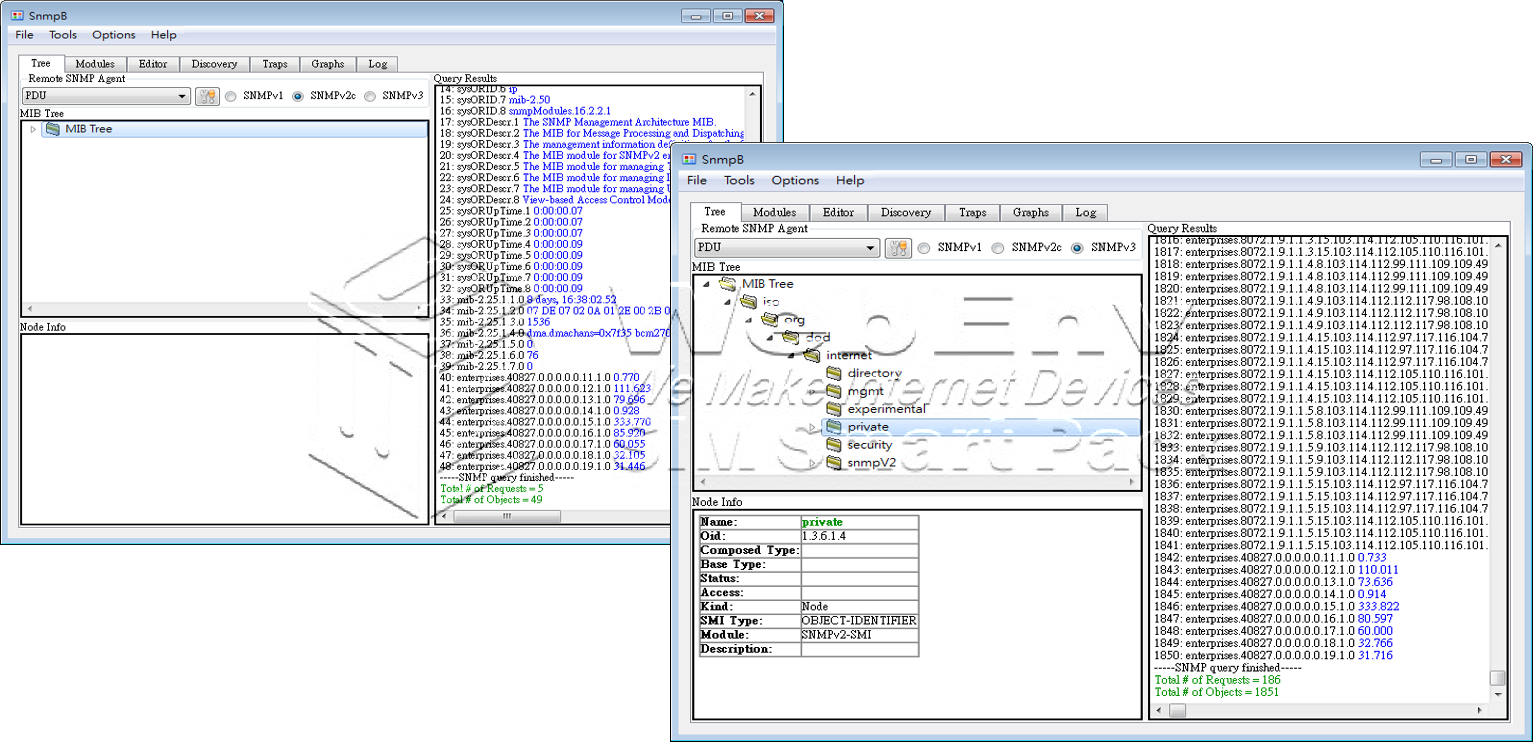The height and width of the screenshot is (742, 1533).
Task: Open PDU agent dropdown in back window
Action: pyautogui.click(x=106, y=97)
